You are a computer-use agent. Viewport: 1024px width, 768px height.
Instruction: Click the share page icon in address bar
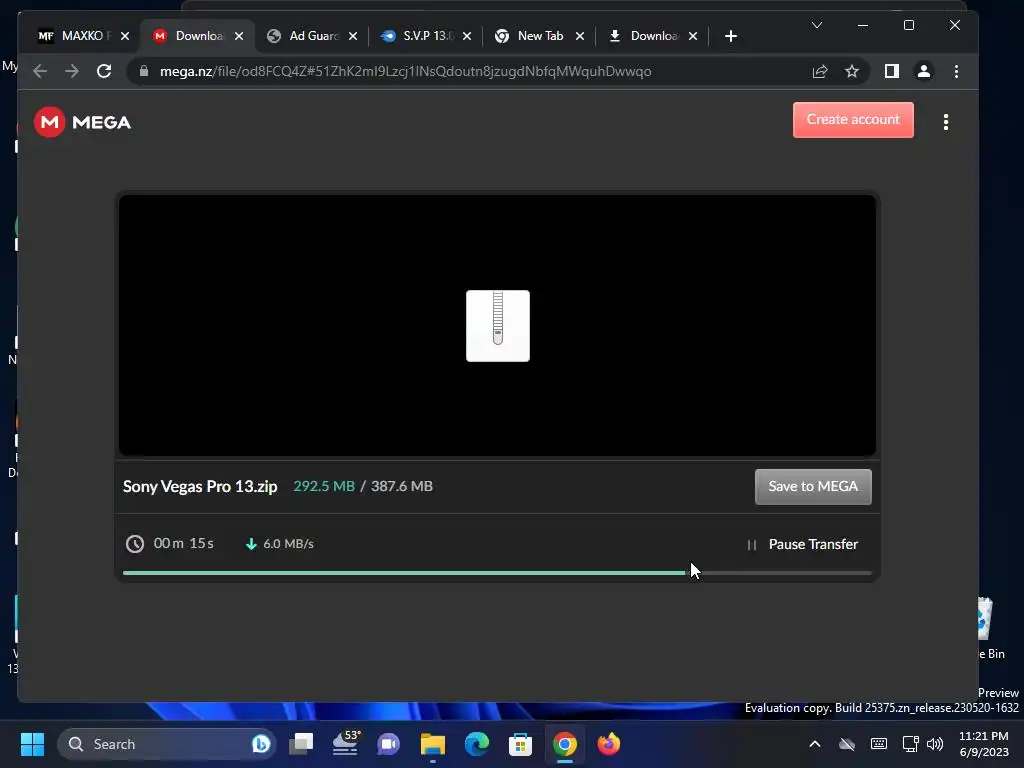pos(820,71)
